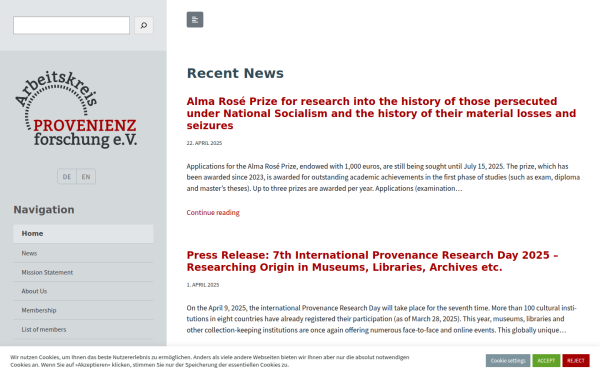Open the 7th International Provenance Research Day headline

(x=372, y=261)
